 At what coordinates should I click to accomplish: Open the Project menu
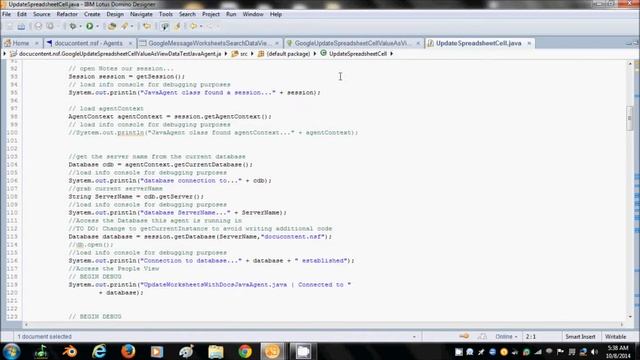(211, 14)
